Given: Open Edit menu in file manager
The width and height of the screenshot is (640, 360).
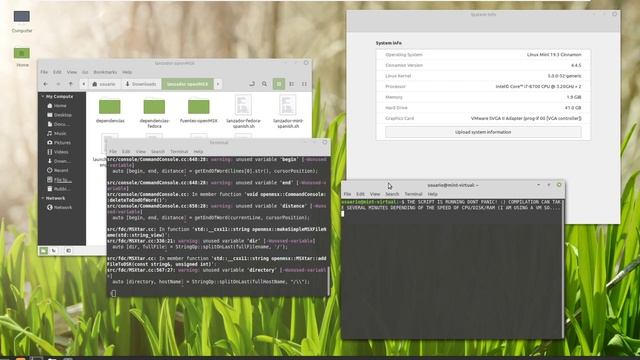Looking at the screenshot, I should (57, 72).
